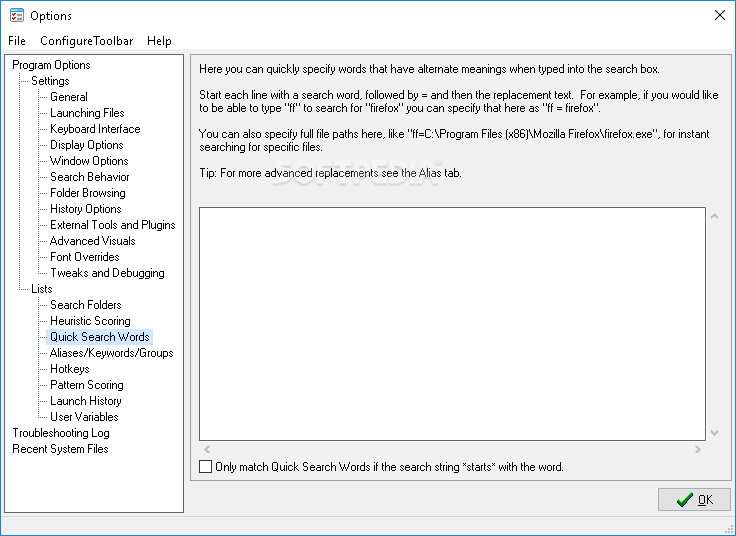Open the Launching Files settings page
Screen dimensions: 736x536
tap(87, 113)
